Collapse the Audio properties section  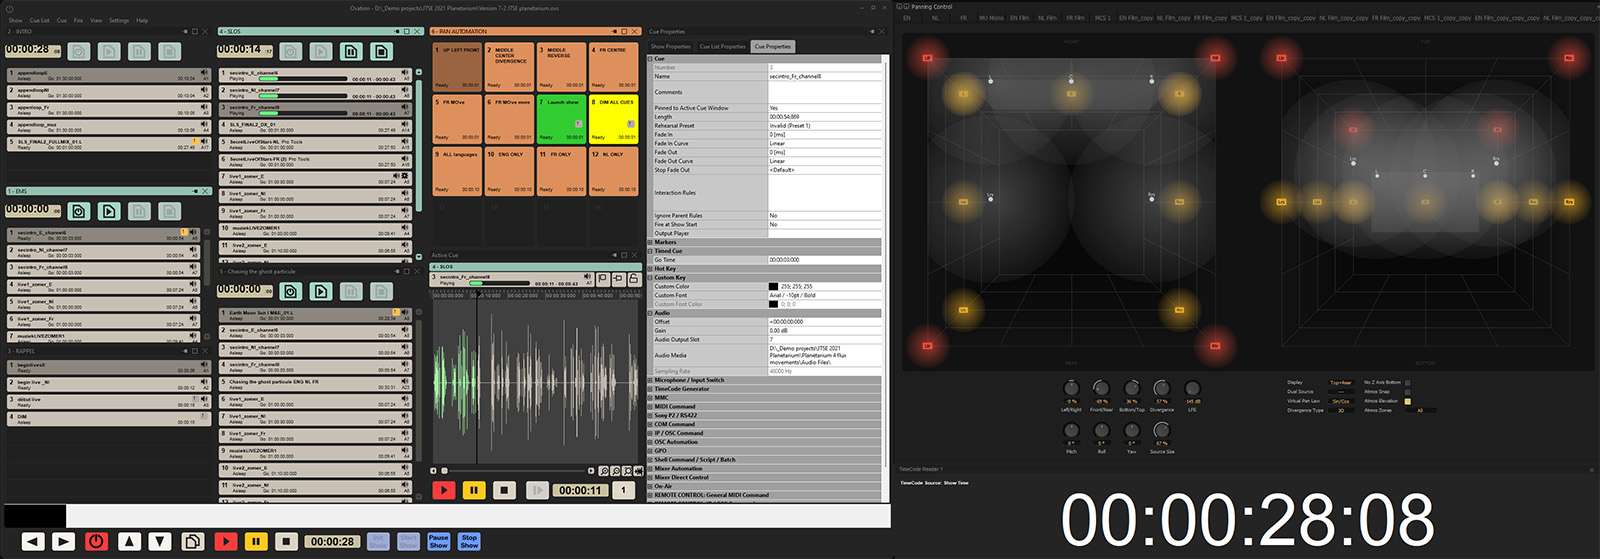click(x=652, y=313)
